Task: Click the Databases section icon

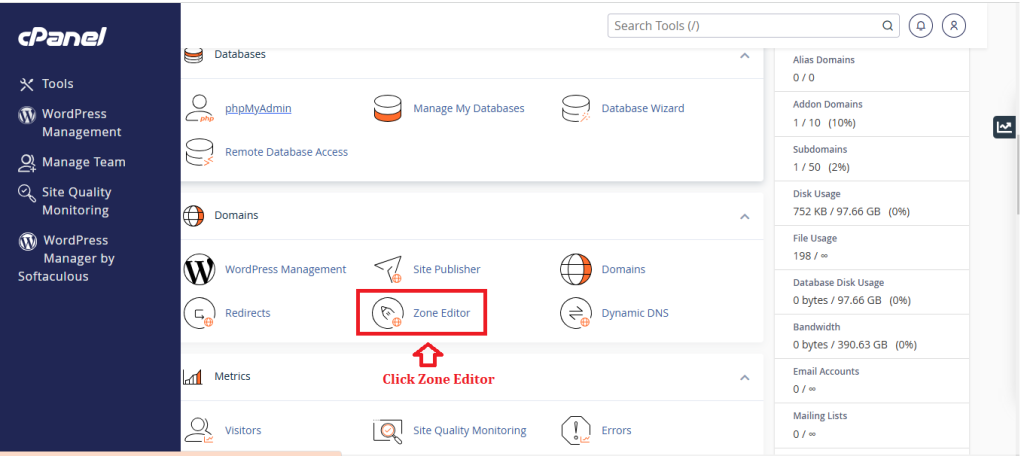Action: point(193,55)
